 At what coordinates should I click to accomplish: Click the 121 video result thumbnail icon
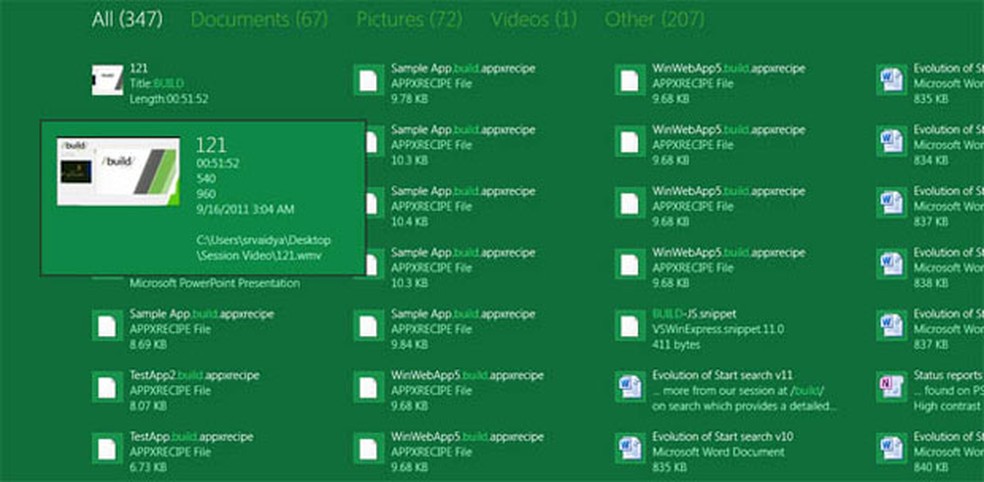107,80
